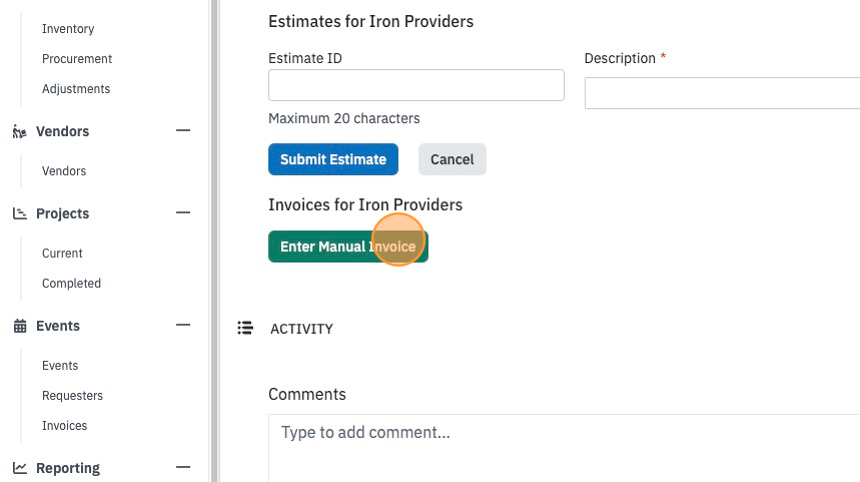Collapse the Vendors sidebar section
Viewport: 860px width, 482px height.
coord(183,131)
